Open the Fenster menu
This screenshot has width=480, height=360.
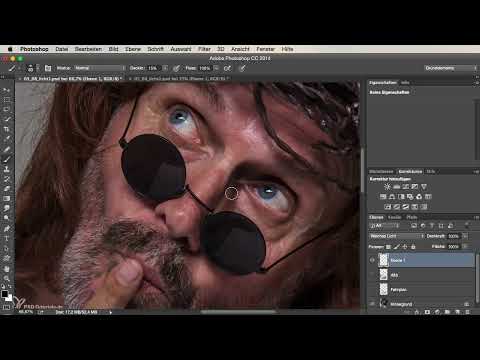point(265,49)
